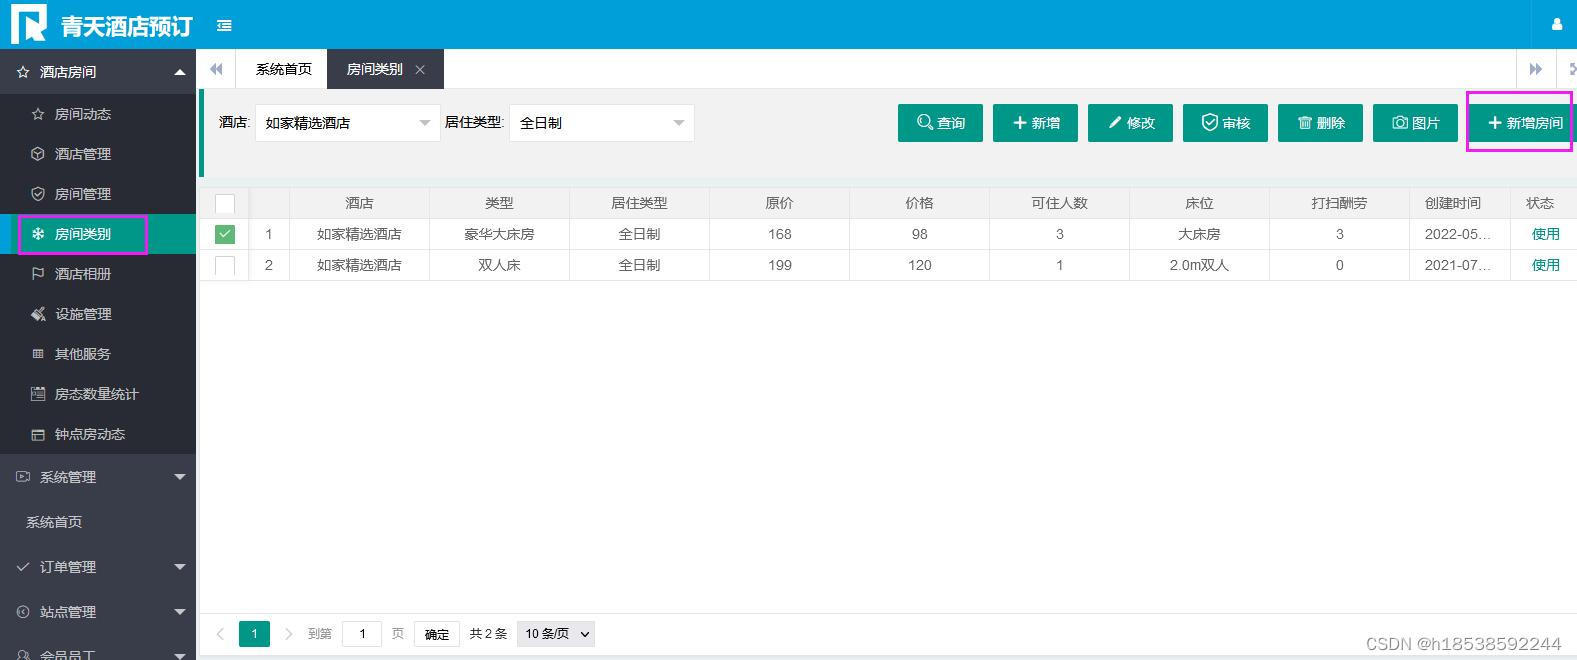The height and width of the screenshot is (660, 1577).
Task: Click the 2.0m双人 bed cell
Action: [1199, 265]
